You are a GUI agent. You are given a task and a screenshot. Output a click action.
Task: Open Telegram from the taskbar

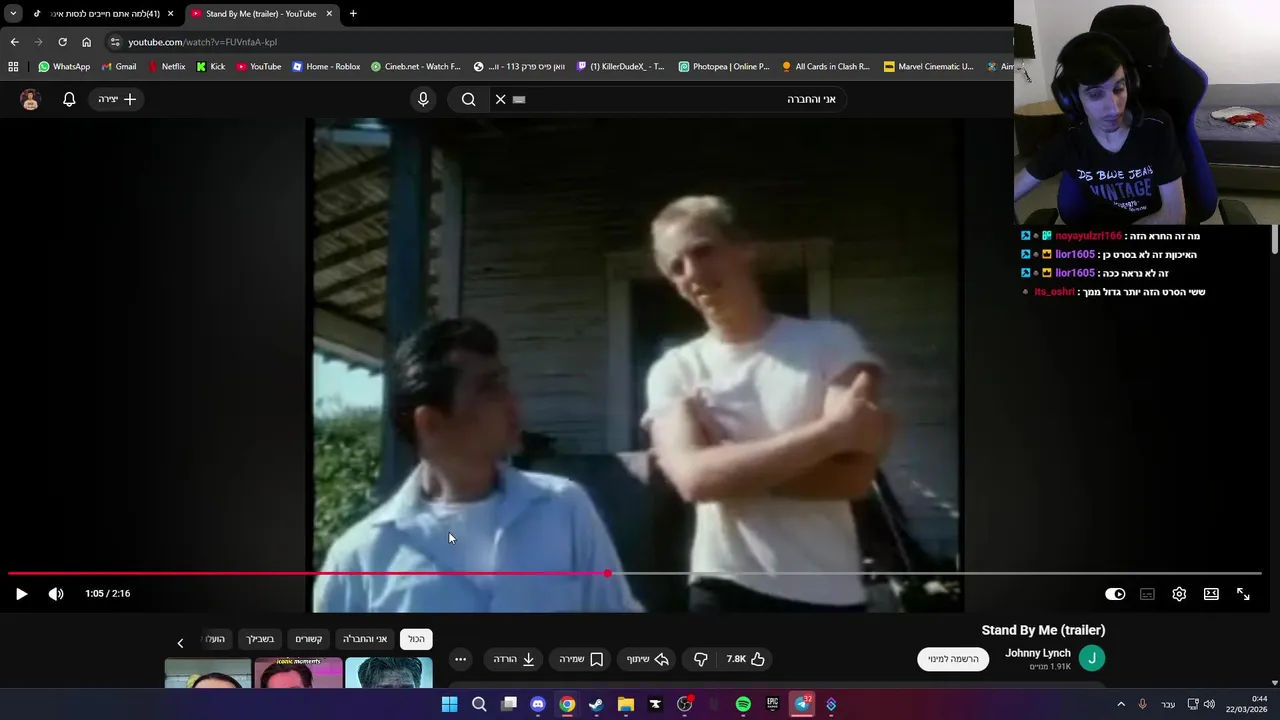[x=802, y=704]
